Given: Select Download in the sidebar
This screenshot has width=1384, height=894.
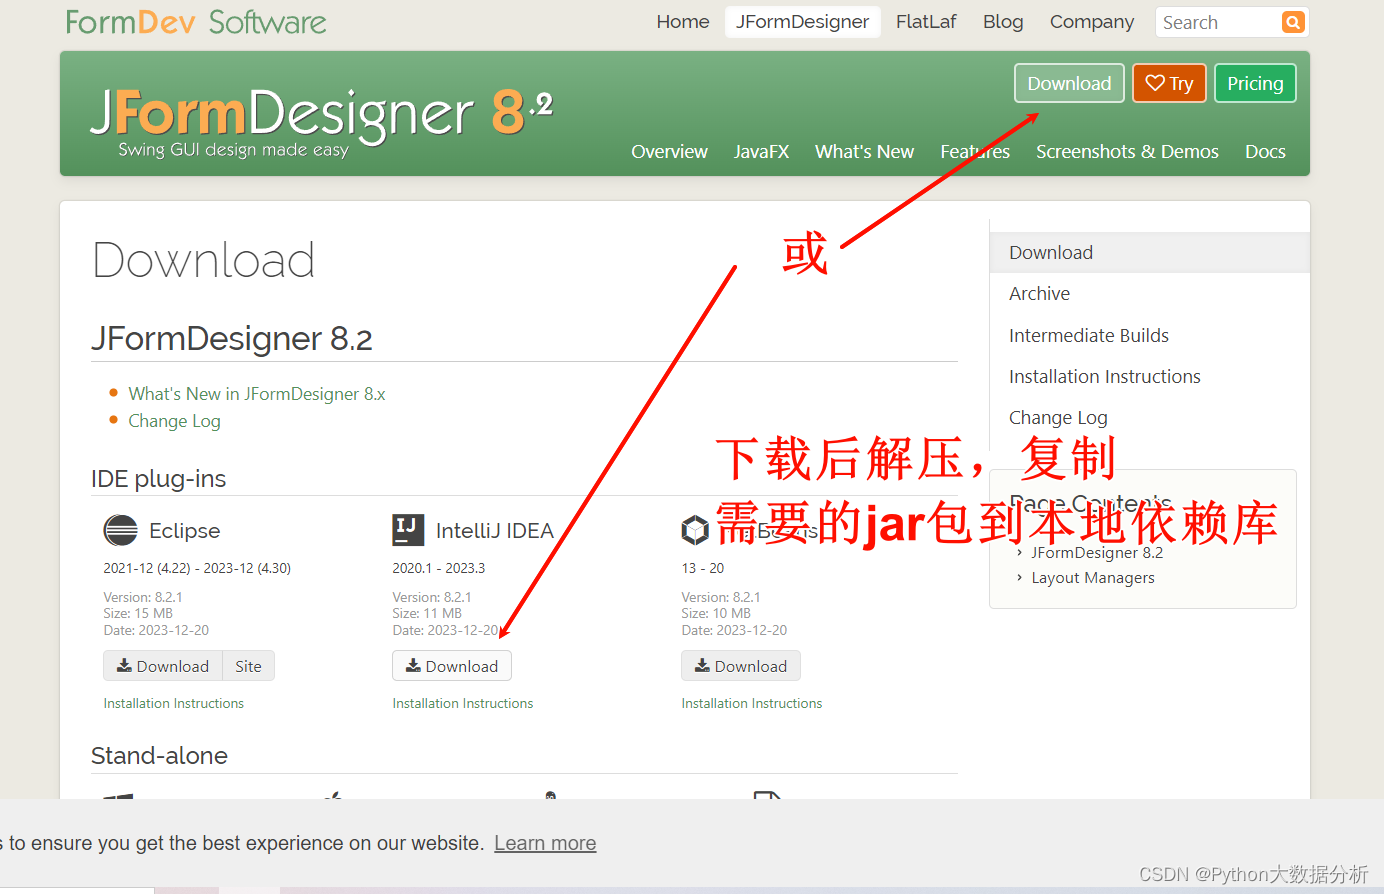Looking at the screenshot, I should [1150, 252].
